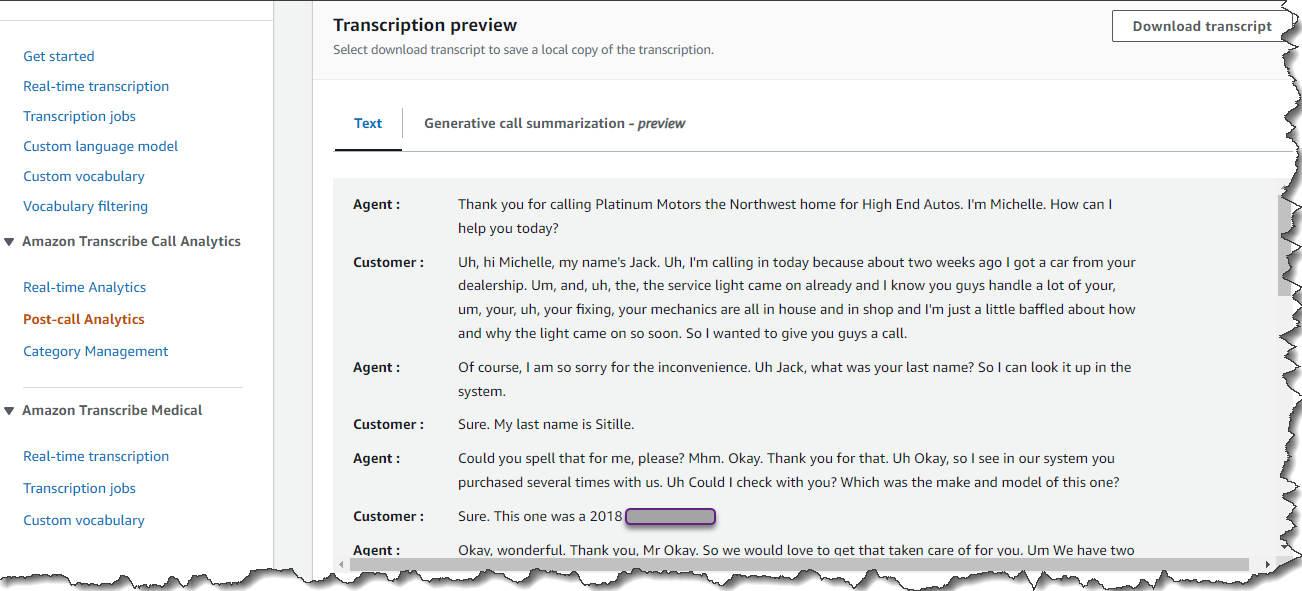Click the horizontal scrollbar's left arrow
1302x591 pixels.
click(x=341, y=565)
